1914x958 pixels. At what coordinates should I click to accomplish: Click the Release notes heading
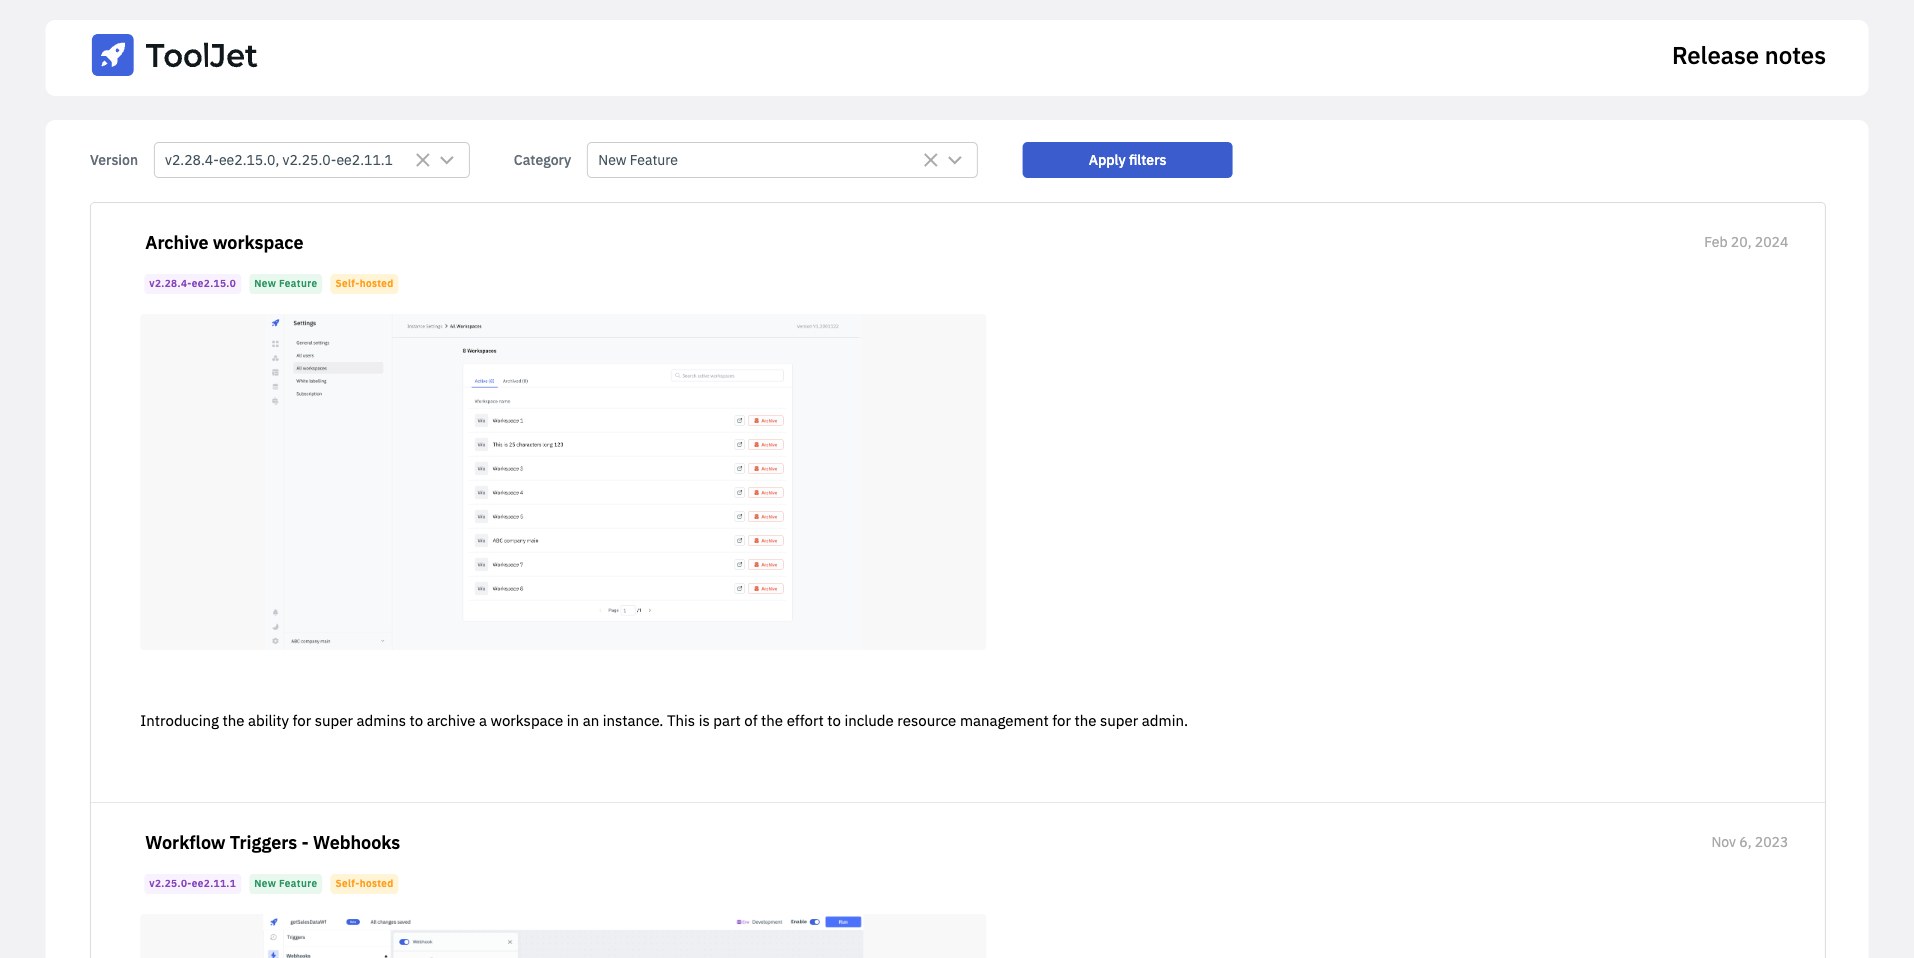click(1748, 56)
